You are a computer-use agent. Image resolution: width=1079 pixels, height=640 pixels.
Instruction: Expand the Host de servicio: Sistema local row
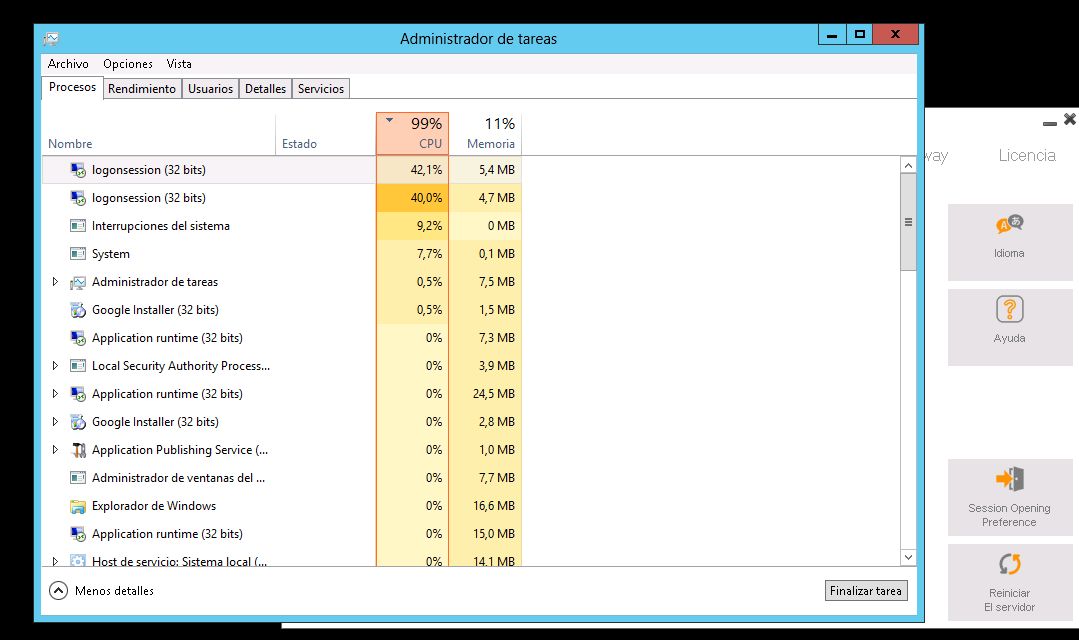pyautogui.click(x=55, y=561)
